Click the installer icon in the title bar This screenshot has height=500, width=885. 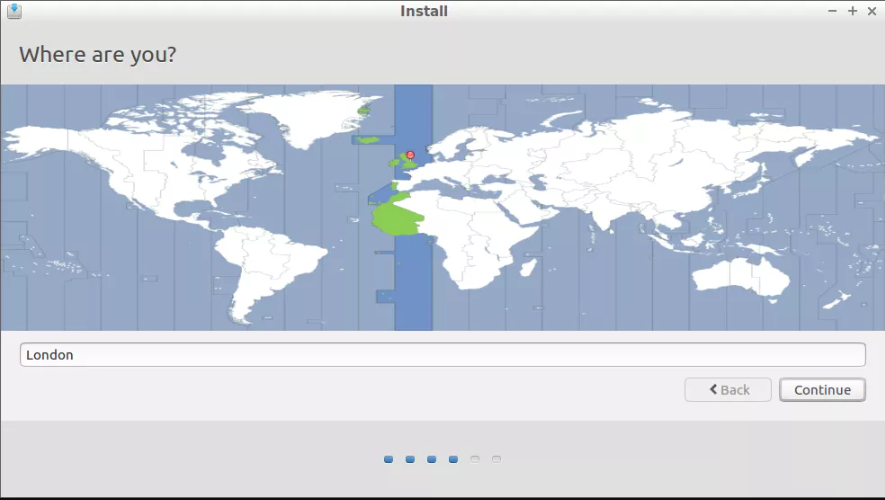[14, 11]
